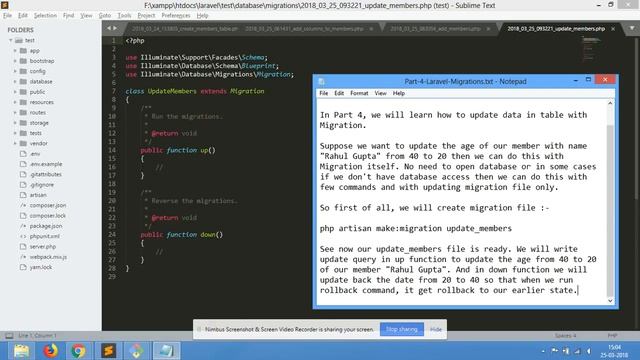Collapse the test root folder
The width and height of the screenshot is (640, 360).
click(x=11, y=40)
